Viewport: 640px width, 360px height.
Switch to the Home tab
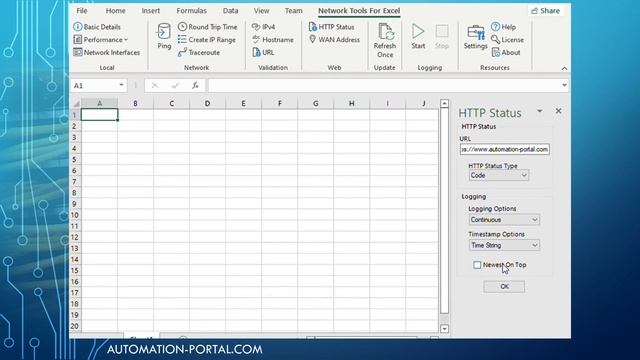click(x=116, y=11)
